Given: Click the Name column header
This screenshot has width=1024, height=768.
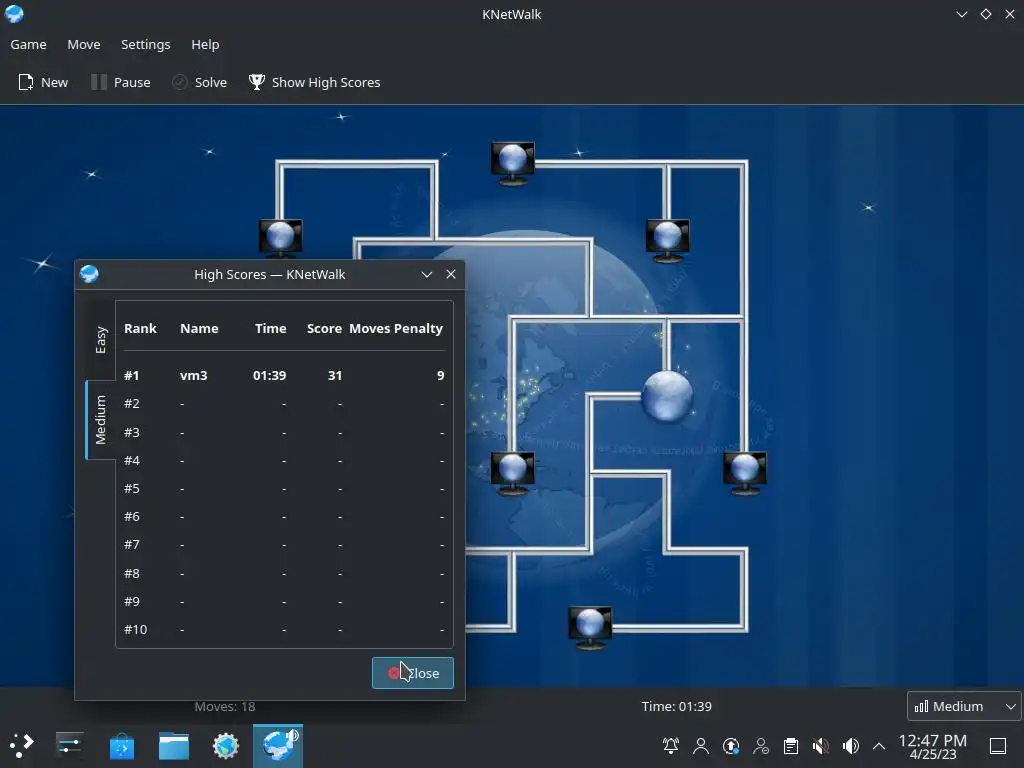Looking at the screenshot, I should tap(199, 328).
